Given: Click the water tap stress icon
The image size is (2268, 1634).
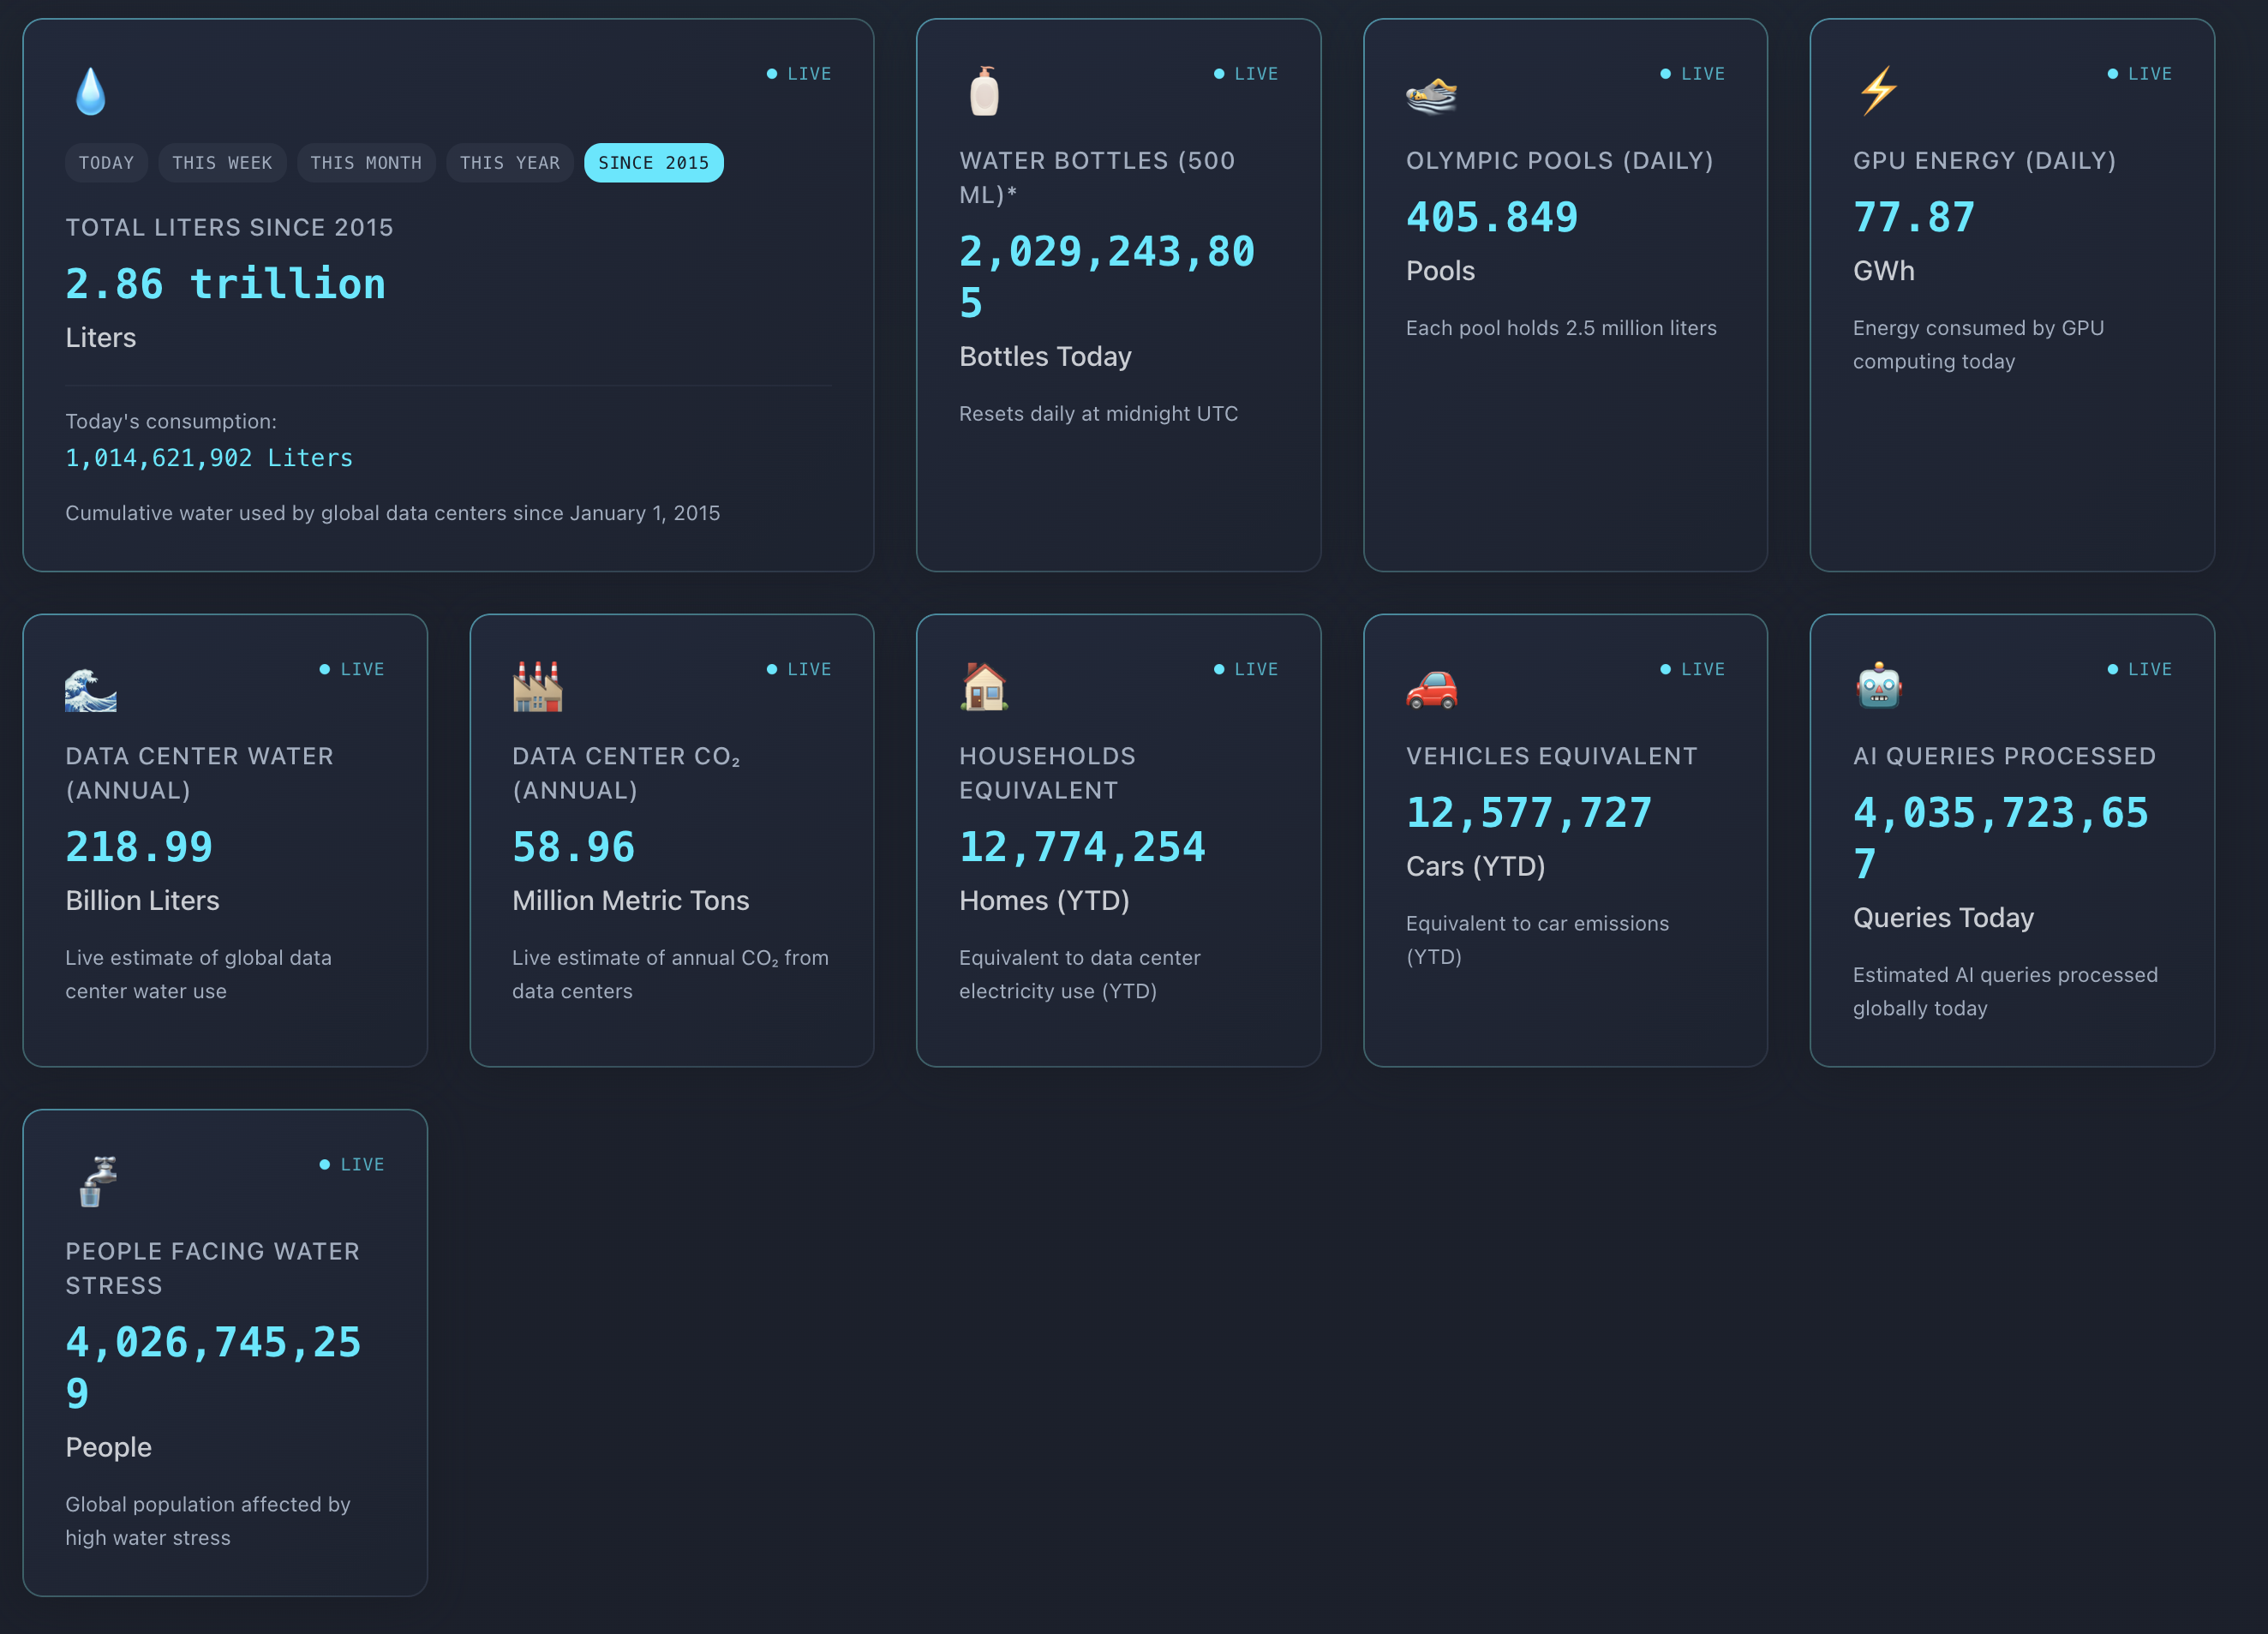Looking at the screenshot, I should pyautogui.click(x=97, y=1181).
